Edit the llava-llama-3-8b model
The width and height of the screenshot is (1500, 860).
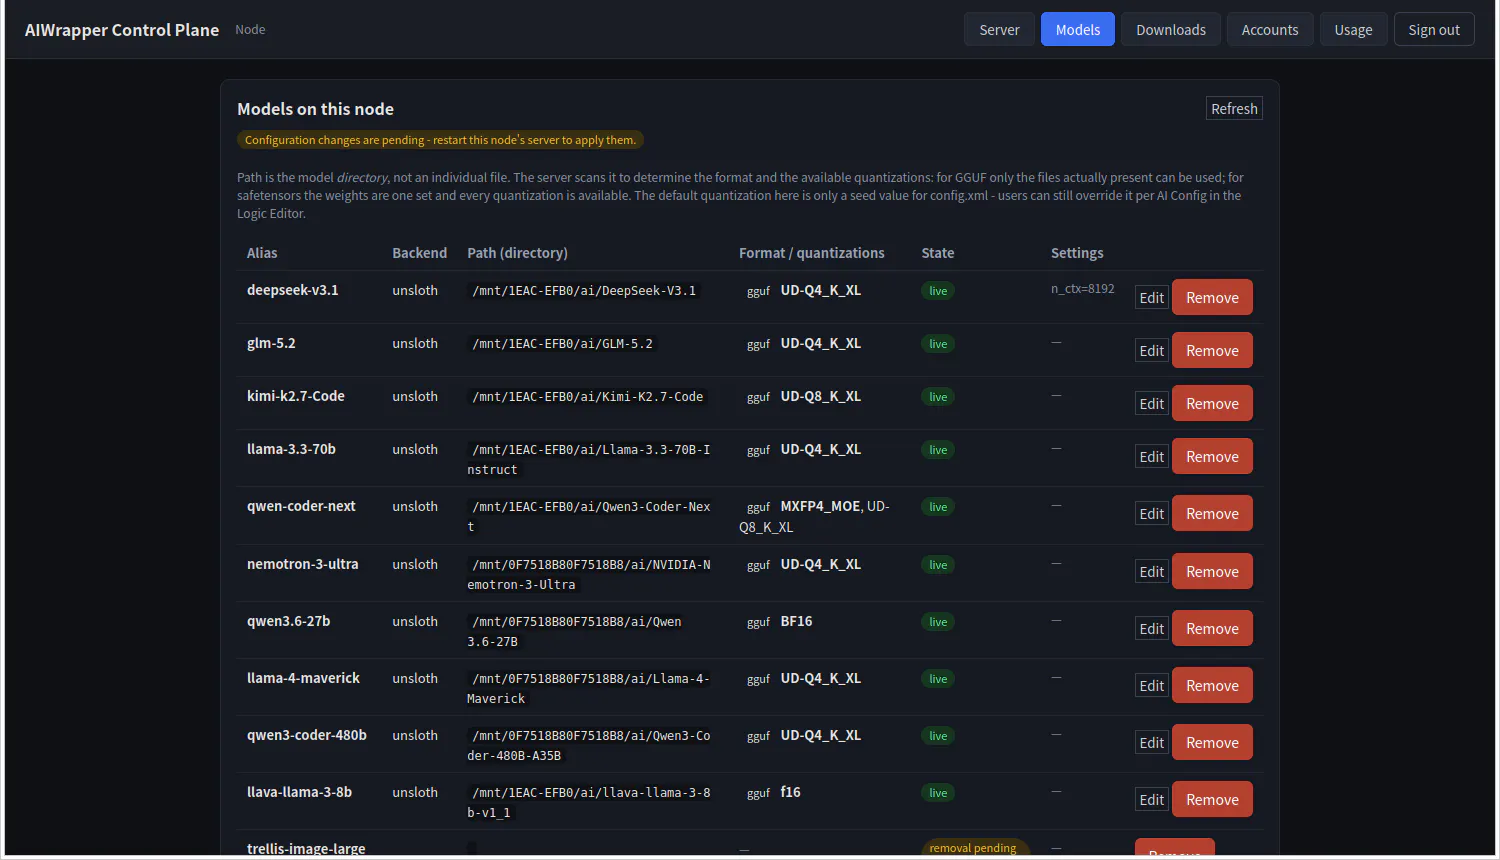pyautogui.click(x=1152, y=800)
